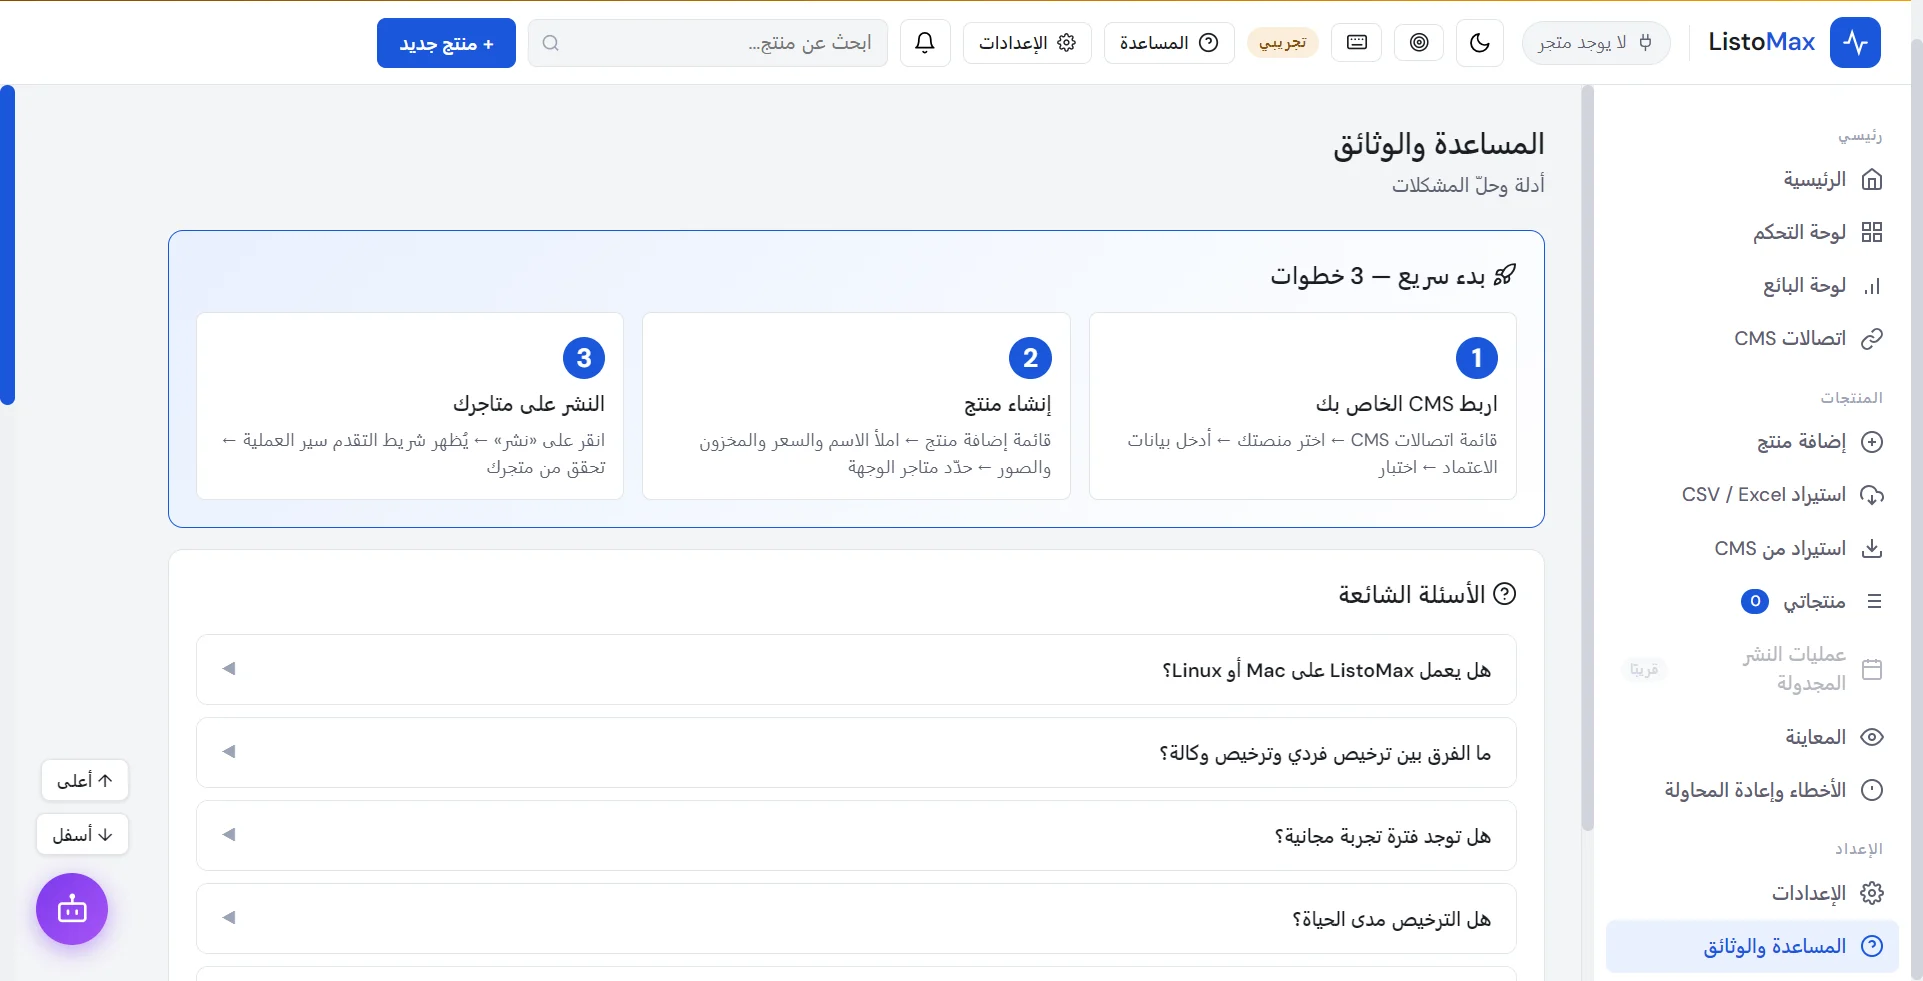Viewport: 1923px width, 981px height.
Task: Click the download icon beside استيراد من CMS
Action: 1872,548
